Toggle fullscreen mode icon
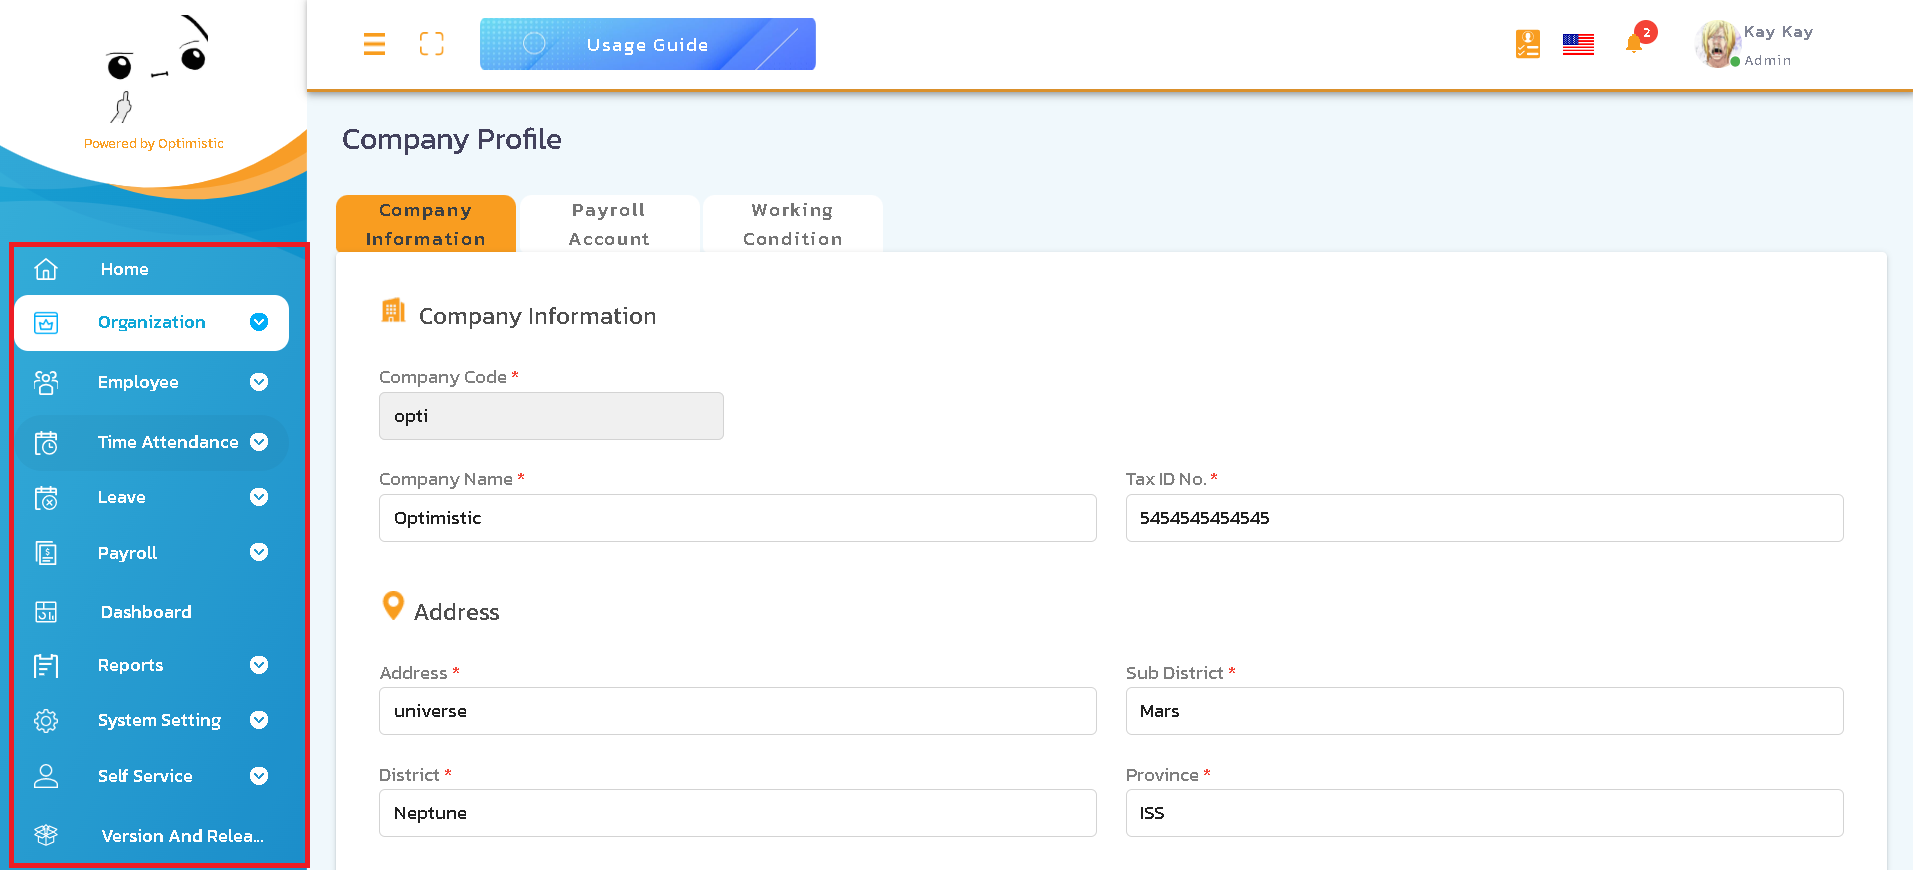The image size is (1913, 870). pyautogui.click(x=431, y=44)
